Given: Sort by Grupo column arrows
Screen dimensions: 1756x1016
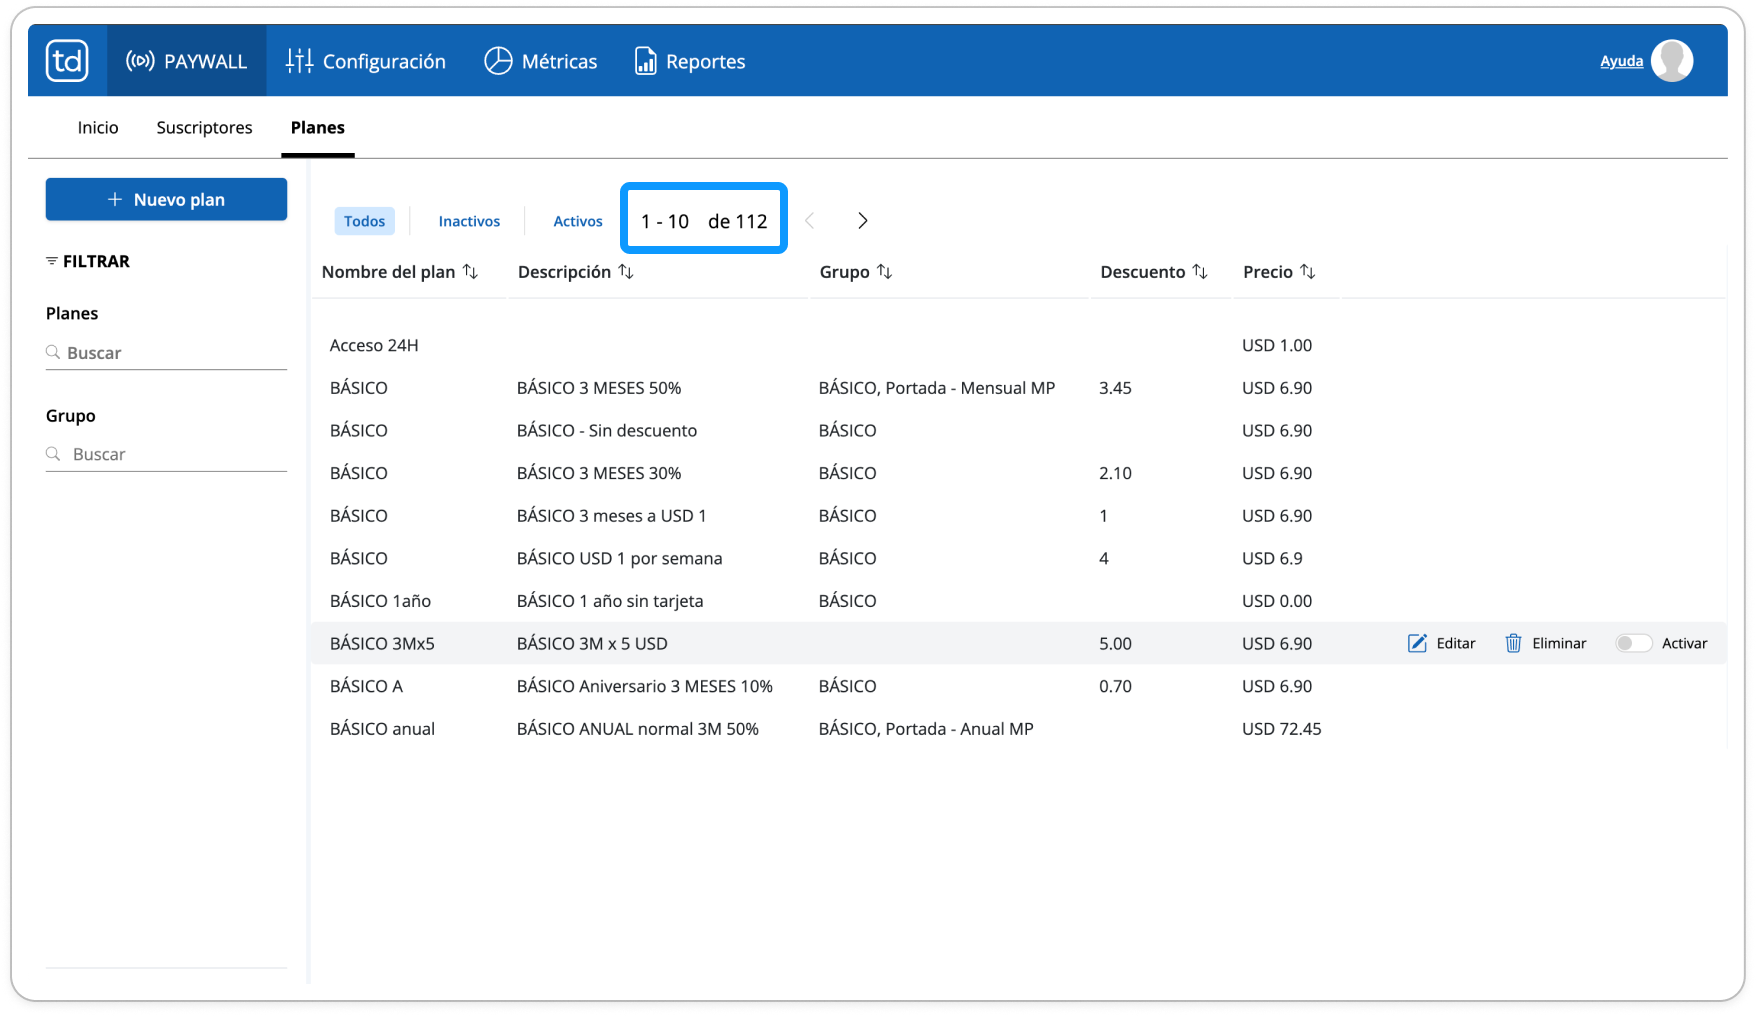Looking at the screenshot, I should (884, 272).
